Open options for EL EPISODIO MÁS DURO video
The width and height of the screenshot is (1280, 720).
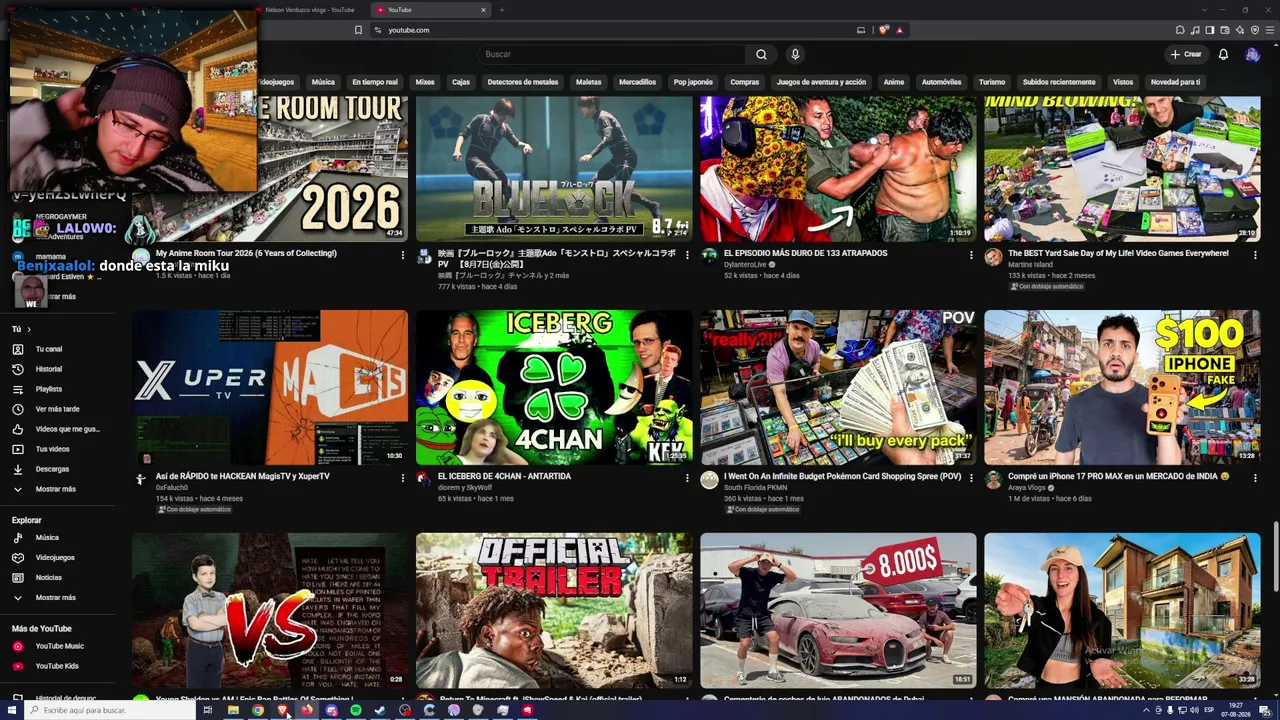coord(971,255)
